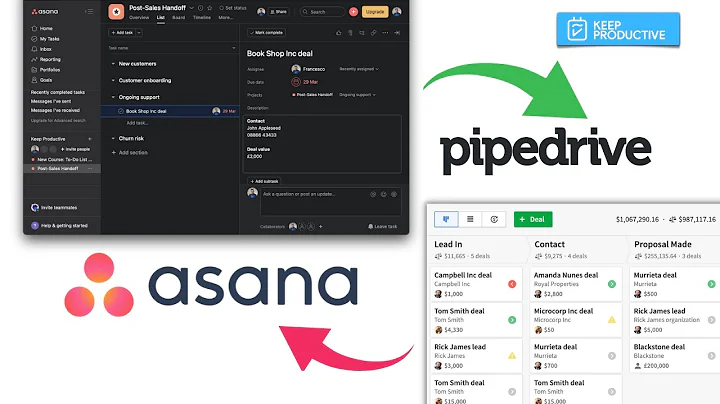
Task: Click the red activity indicator on Campbell Inc deal
Action: coord(512,284)
